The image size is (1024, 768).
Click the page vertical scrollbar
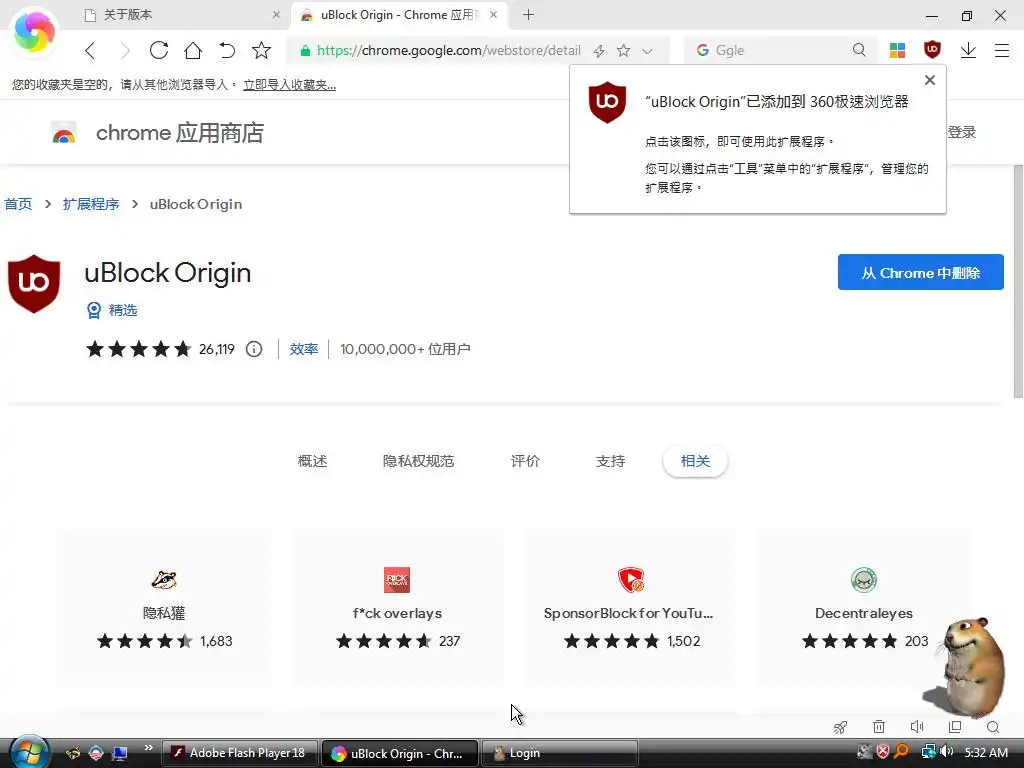1018,281
